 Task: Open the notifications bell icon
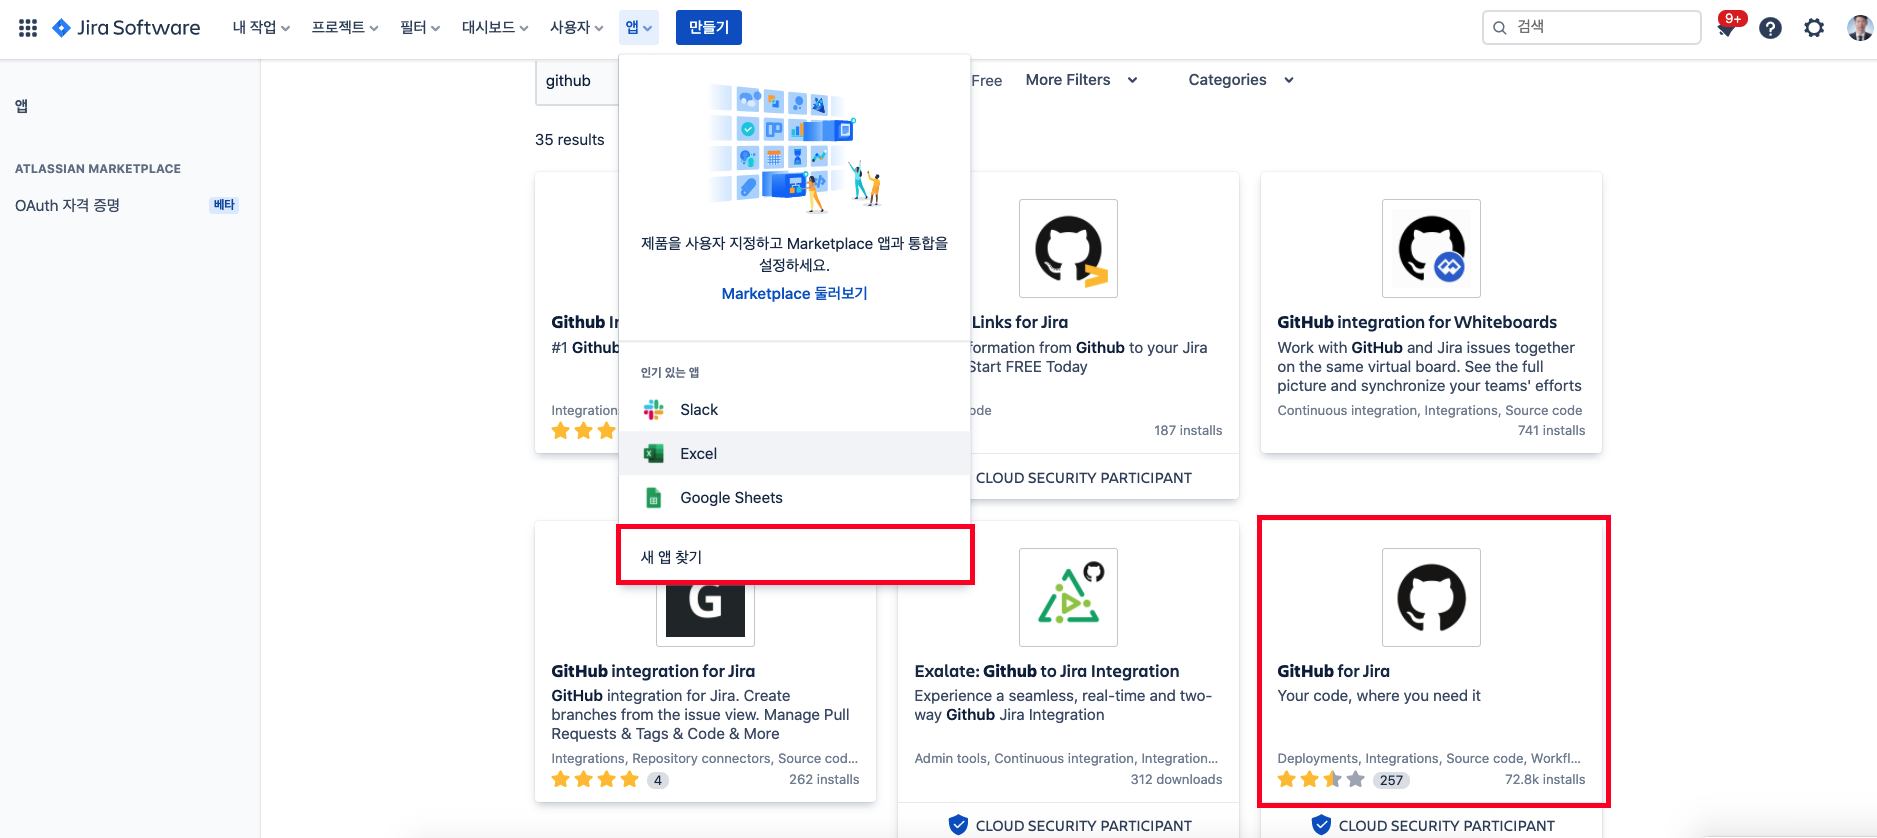[1726, 28]
